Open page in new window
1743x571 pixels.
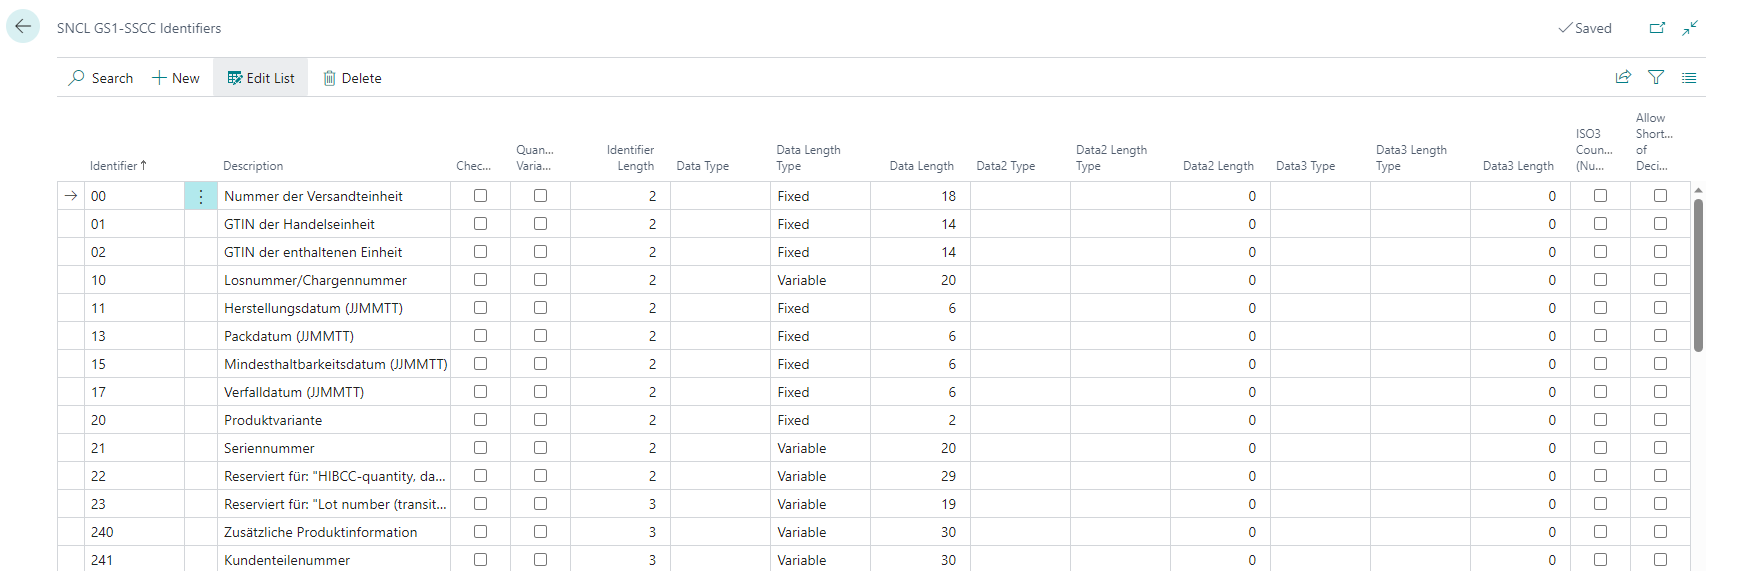tap(1657, 28)
